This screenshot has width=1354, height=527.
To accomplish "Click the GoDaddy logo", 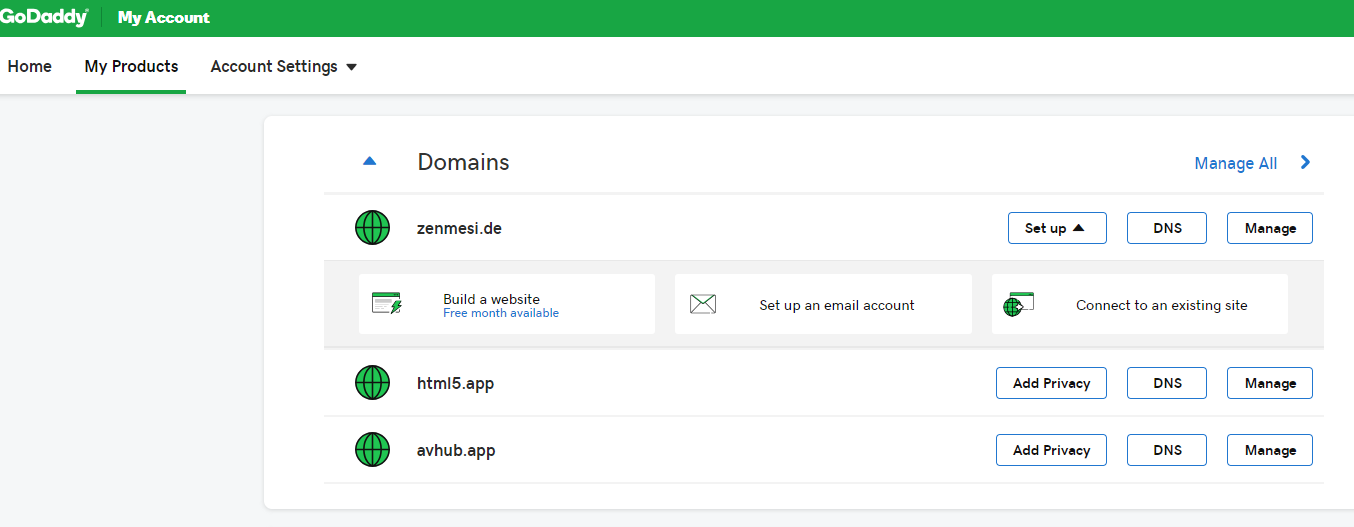I will (44, 18).
